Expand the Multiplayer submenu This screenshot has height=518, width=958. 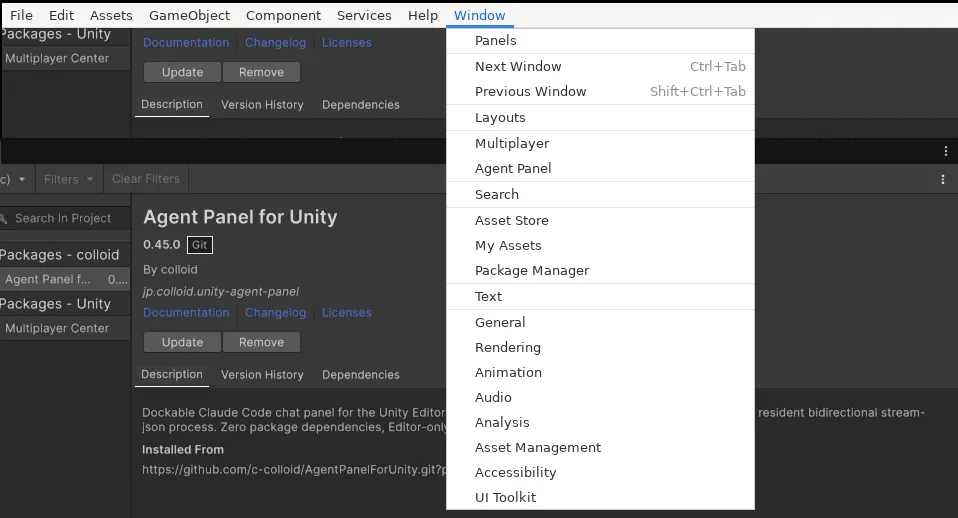600,143
